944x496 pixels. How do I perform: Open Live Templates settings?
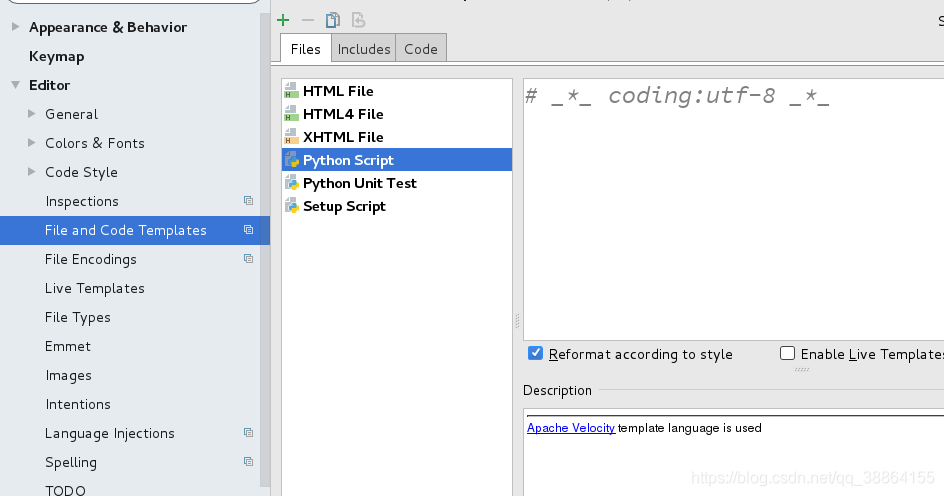pos(95,288)
